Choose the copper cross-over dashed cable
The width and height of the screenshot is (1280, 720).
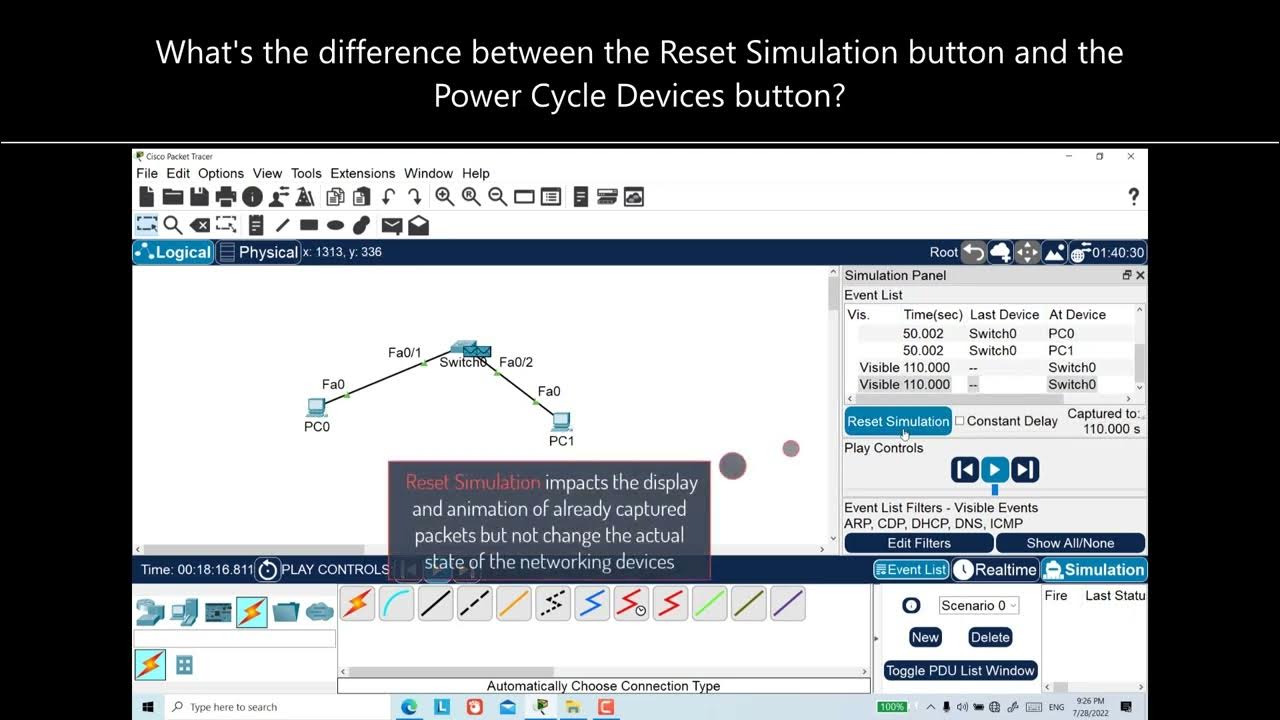pyautogui.click(x=475, y=603)
